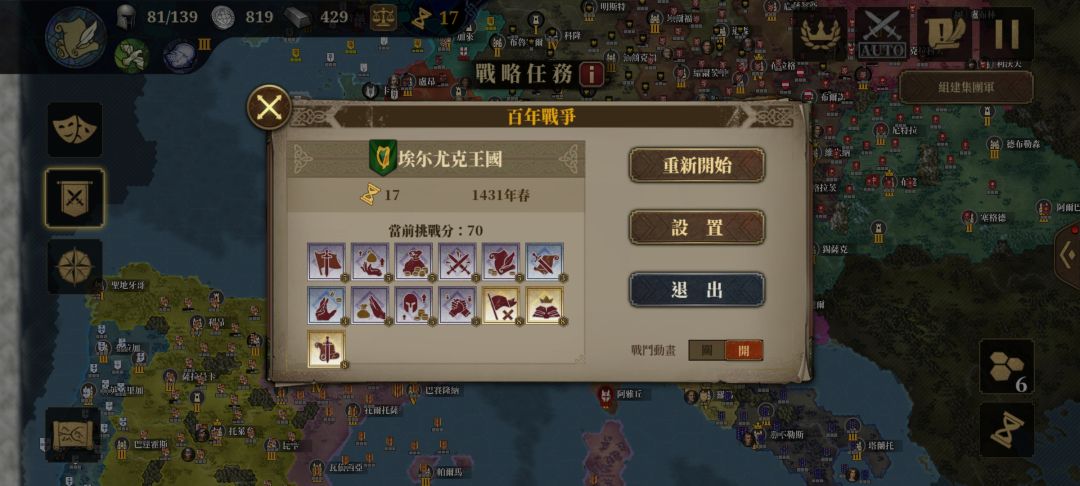Click the 組建集團軍 button

[966, 87]
